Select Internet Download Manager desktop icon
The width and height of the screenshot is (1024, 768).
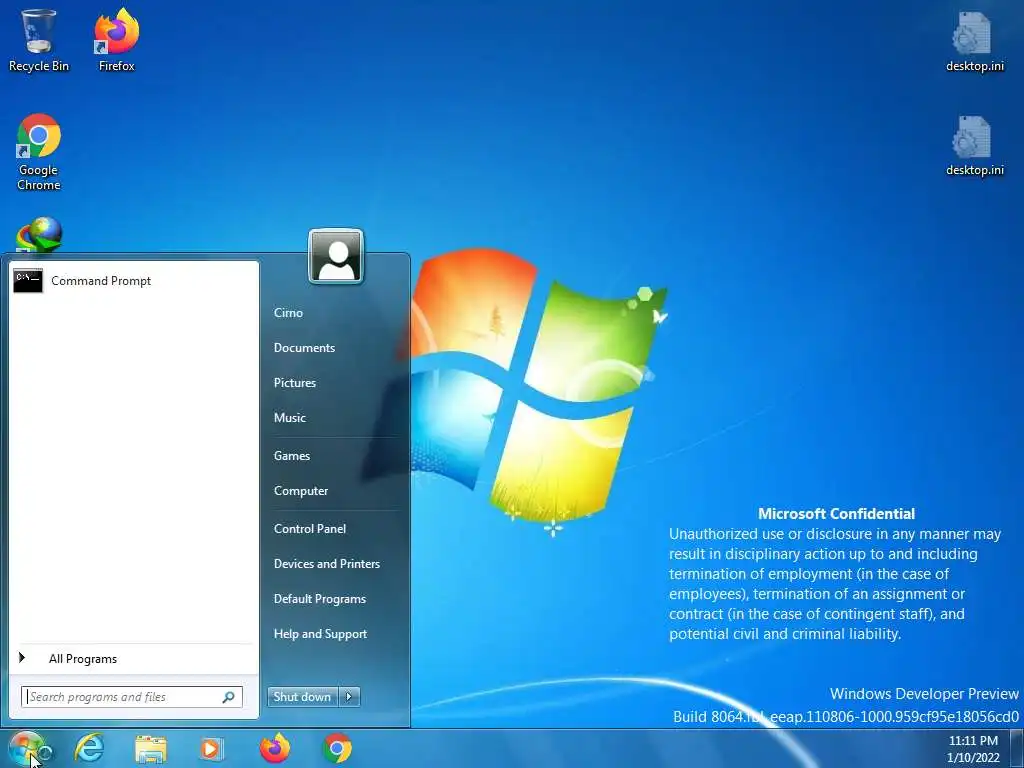tap(39, 234)
